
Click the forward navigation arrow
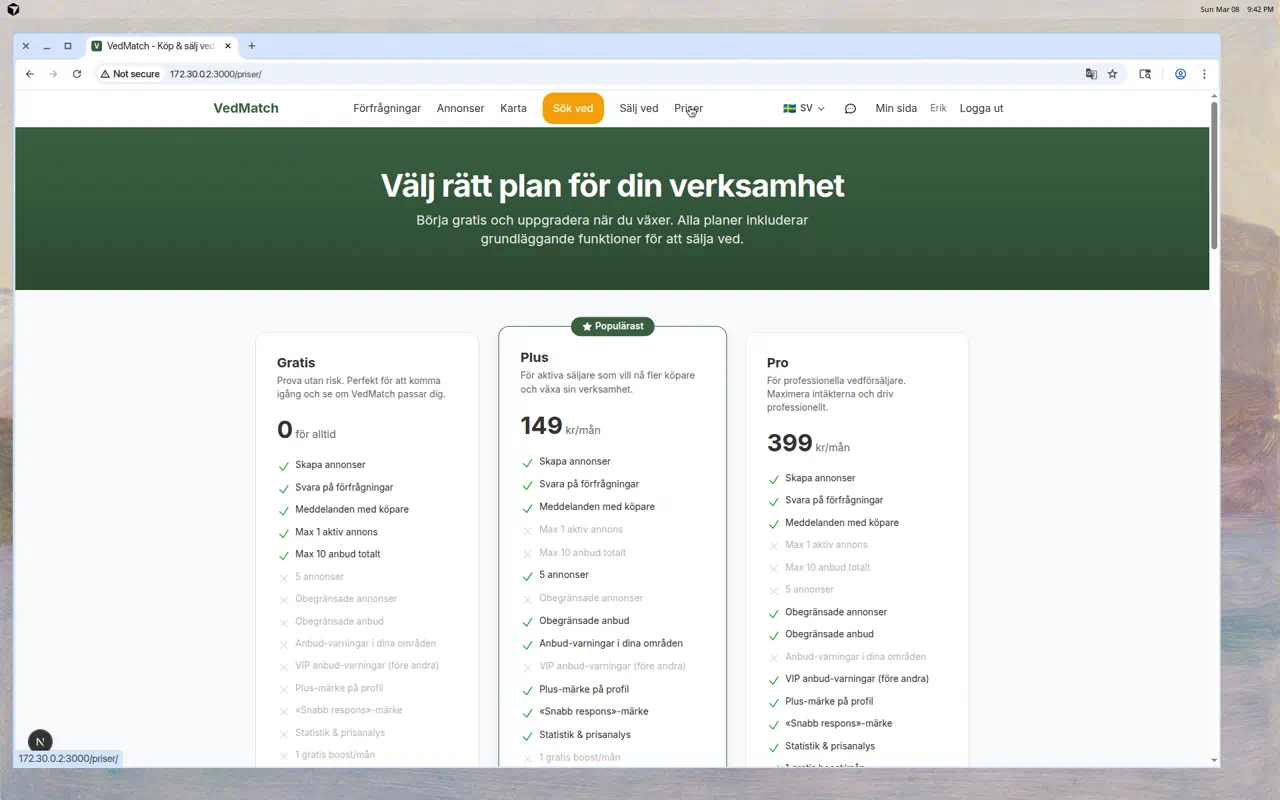click(53, 74)
